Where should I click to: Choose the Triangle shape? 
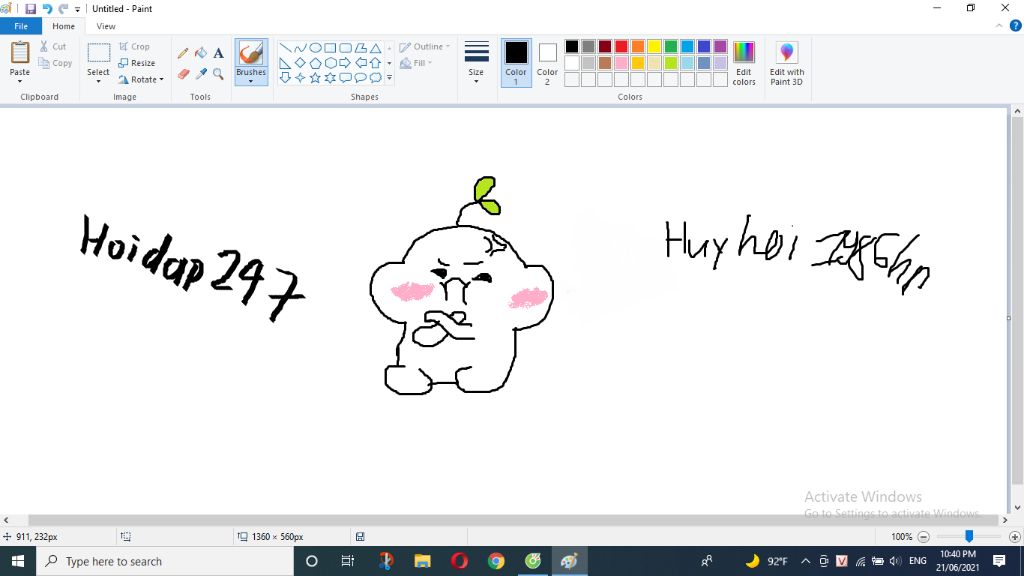(x=376, y=48)
